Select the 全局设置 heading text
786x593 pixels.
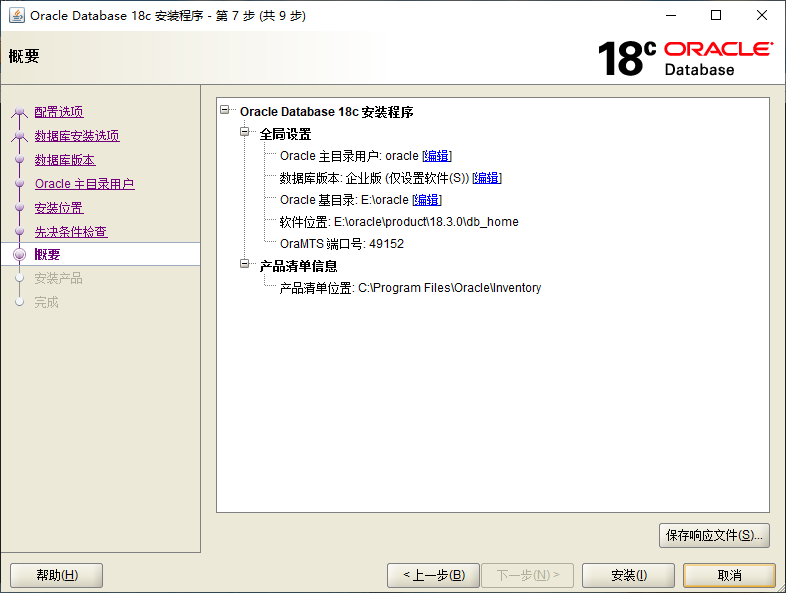pyautogui.click(x=285, y=134)
